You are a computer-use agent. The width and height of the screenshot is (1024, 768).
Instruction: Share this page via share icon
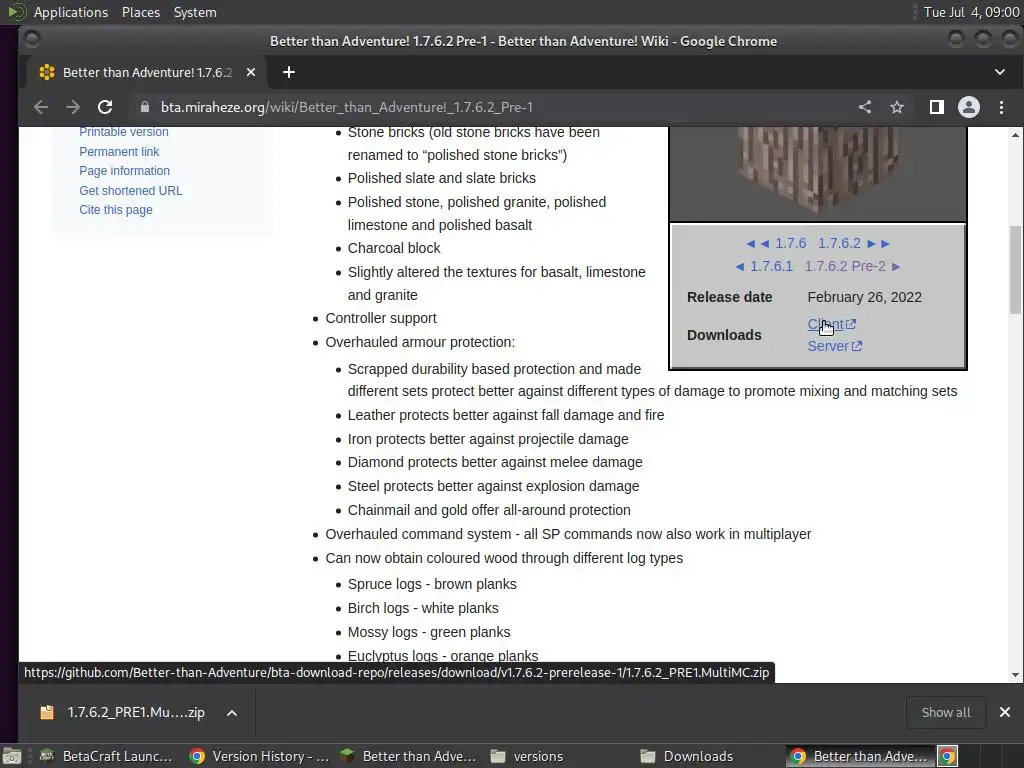[x=865, y=107]
